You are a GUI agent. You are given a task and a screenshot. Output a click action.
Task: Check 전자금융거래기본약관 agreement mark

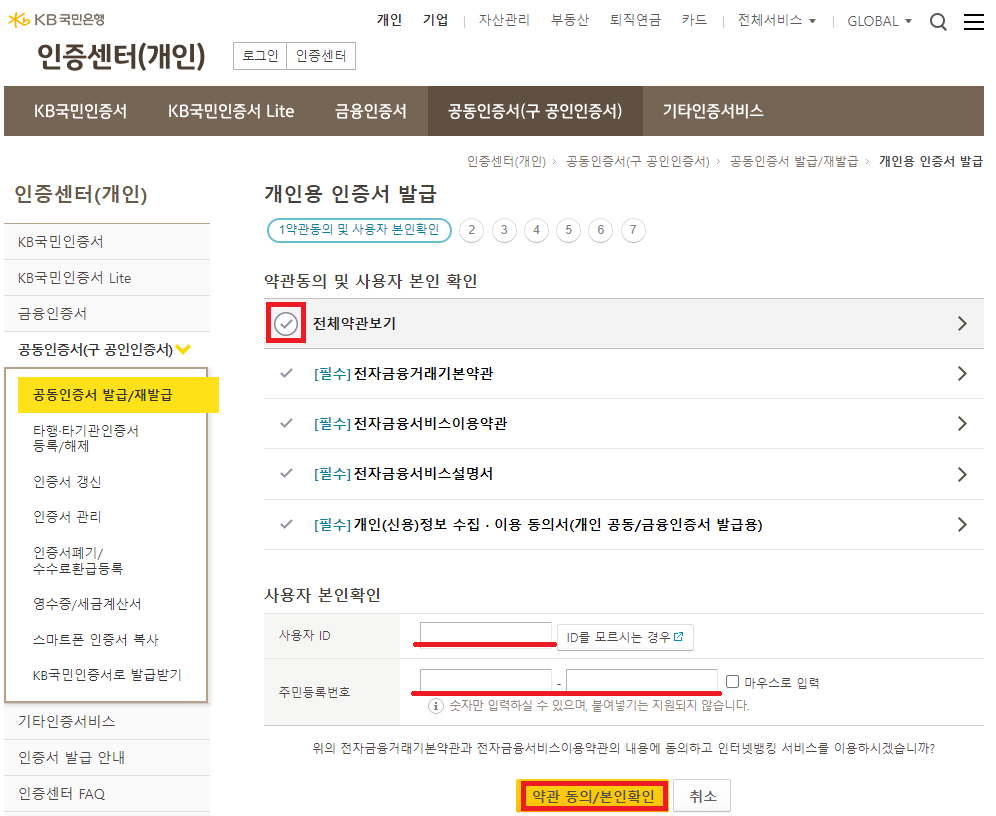coord(286,373)
